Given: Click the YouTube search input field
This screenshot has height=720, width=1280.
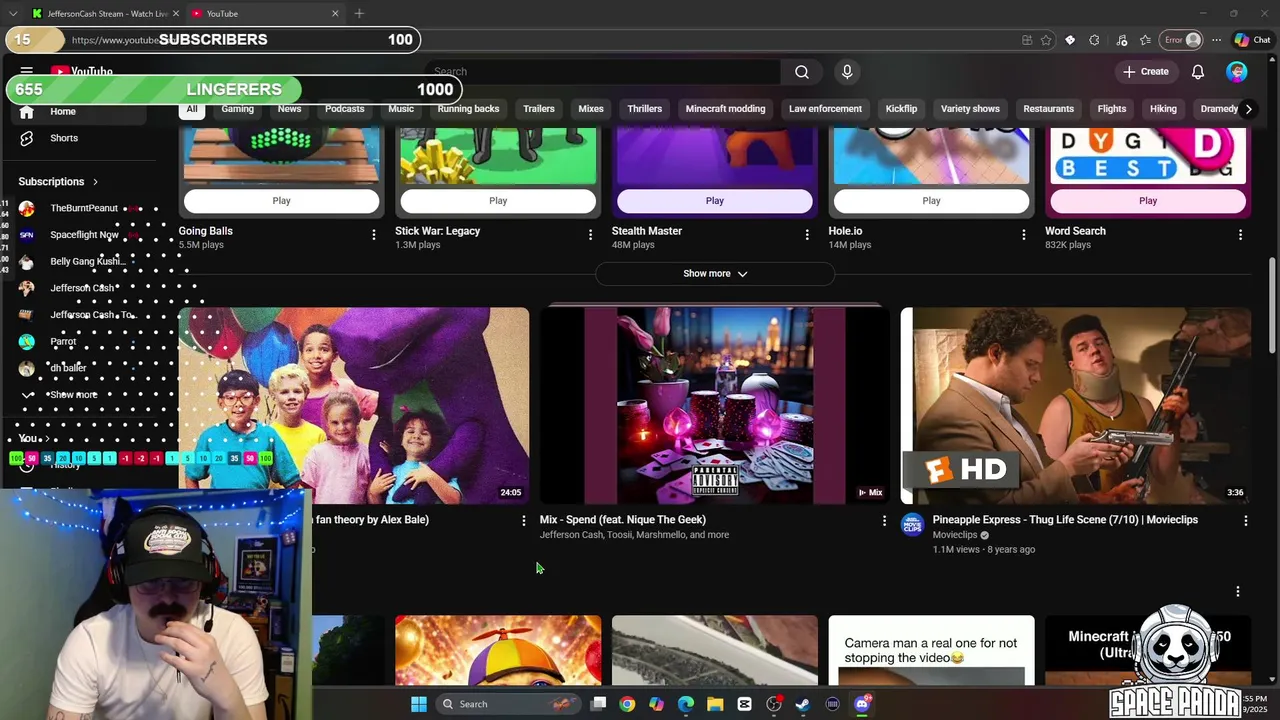Looking at the screenshot, I should [x=603, y=72].
